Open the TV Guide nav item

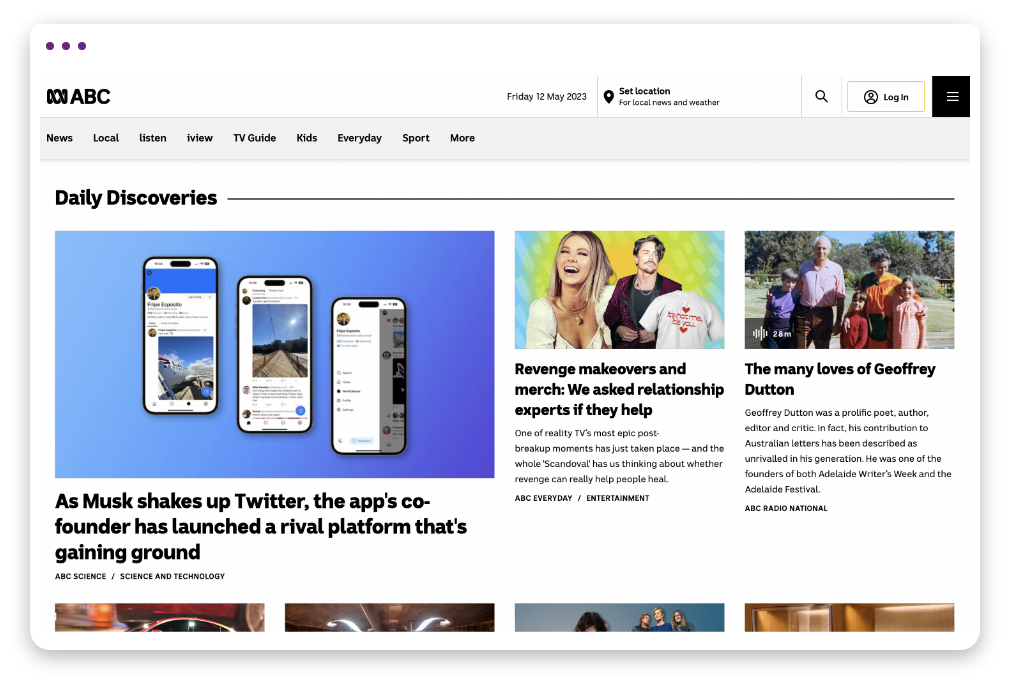click(254, 138)
